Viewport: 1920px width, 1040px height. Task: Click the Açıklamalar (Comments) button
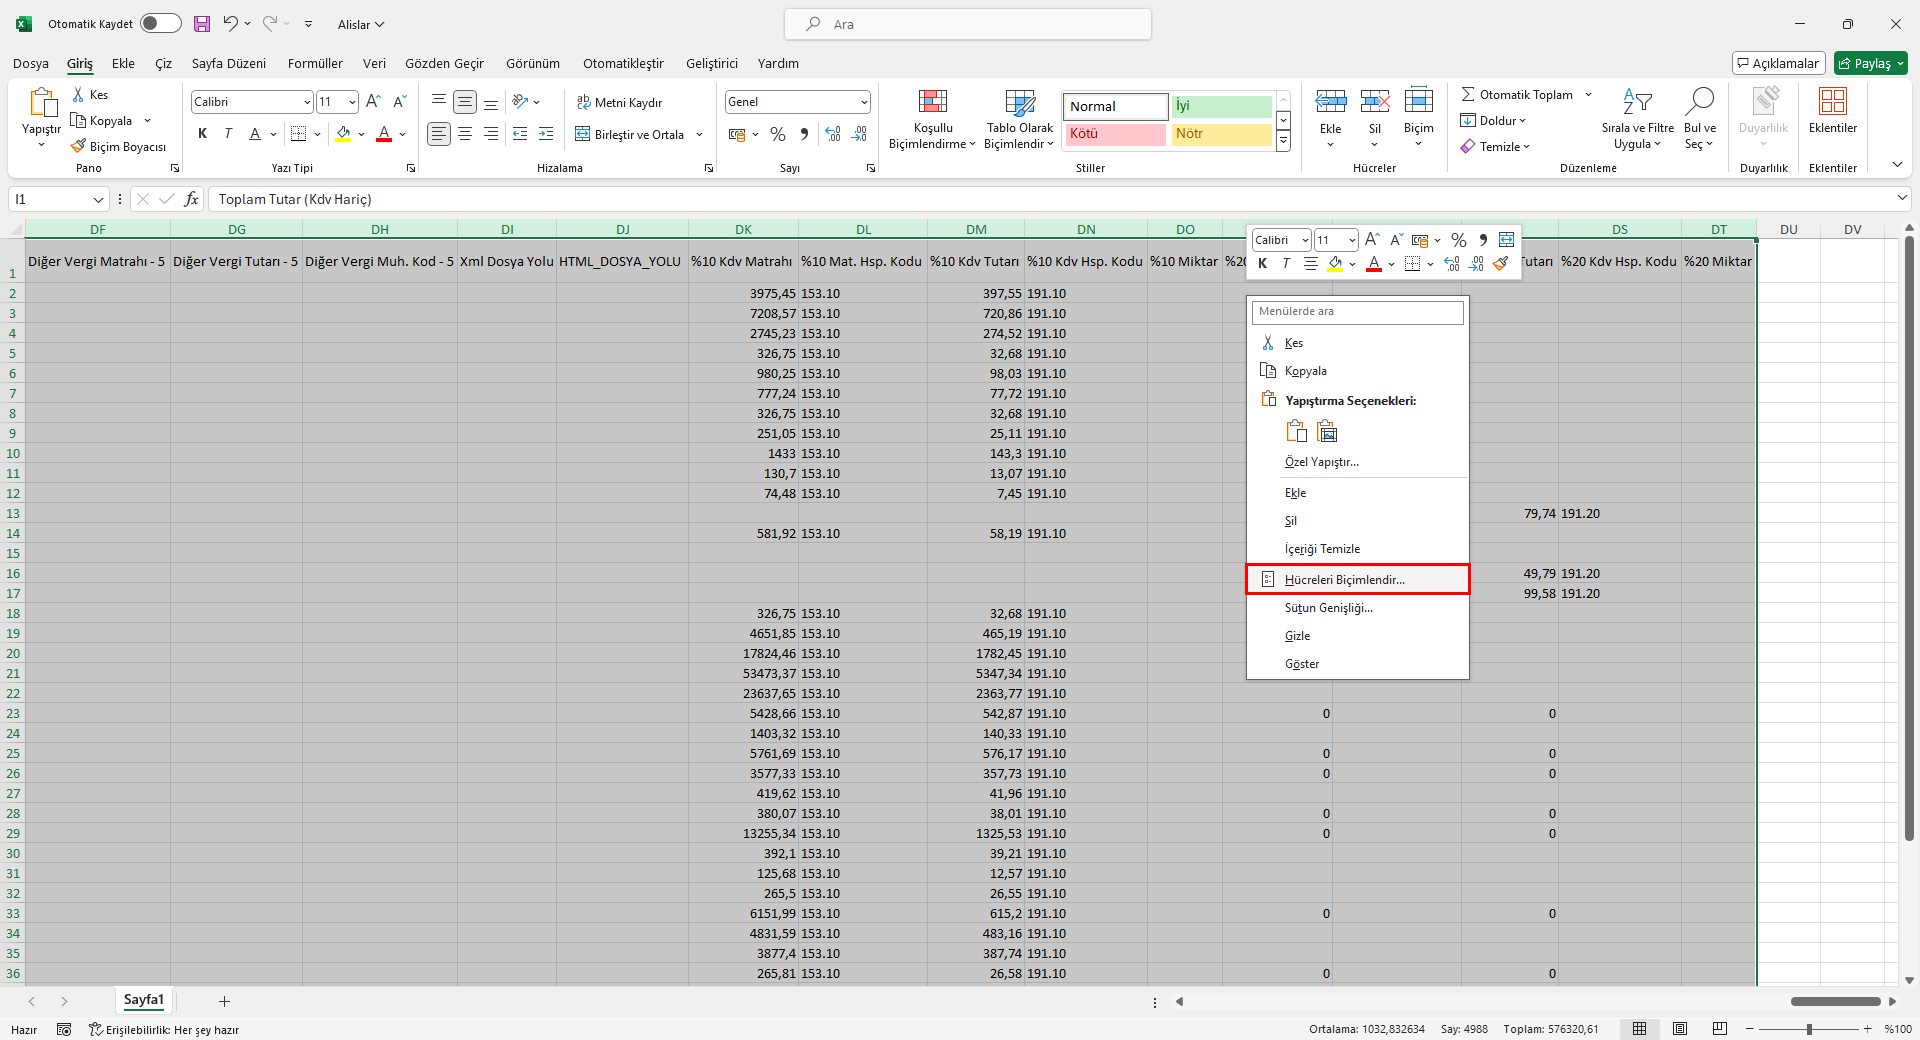1779,63
